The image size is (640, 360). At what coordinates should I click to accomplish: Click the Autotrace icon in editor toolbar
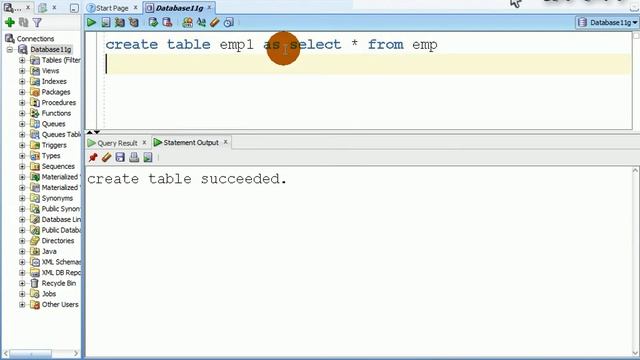tap(120, 22)
